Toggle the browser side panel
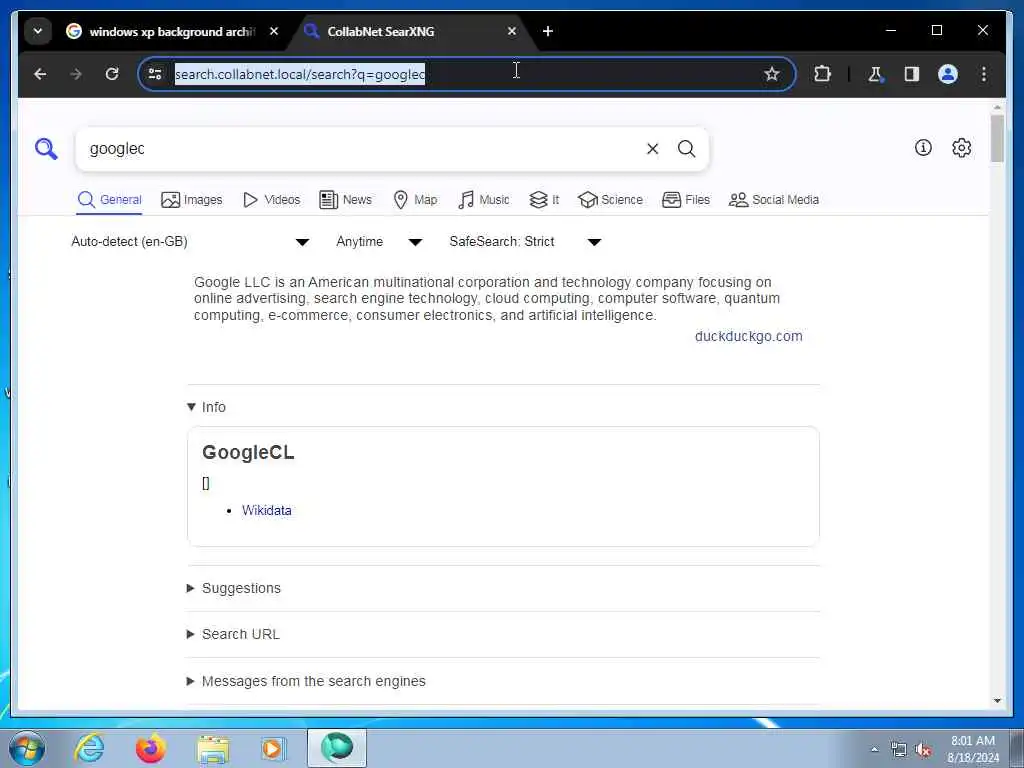Screen dimensions: 1024x768 [912, 74]
